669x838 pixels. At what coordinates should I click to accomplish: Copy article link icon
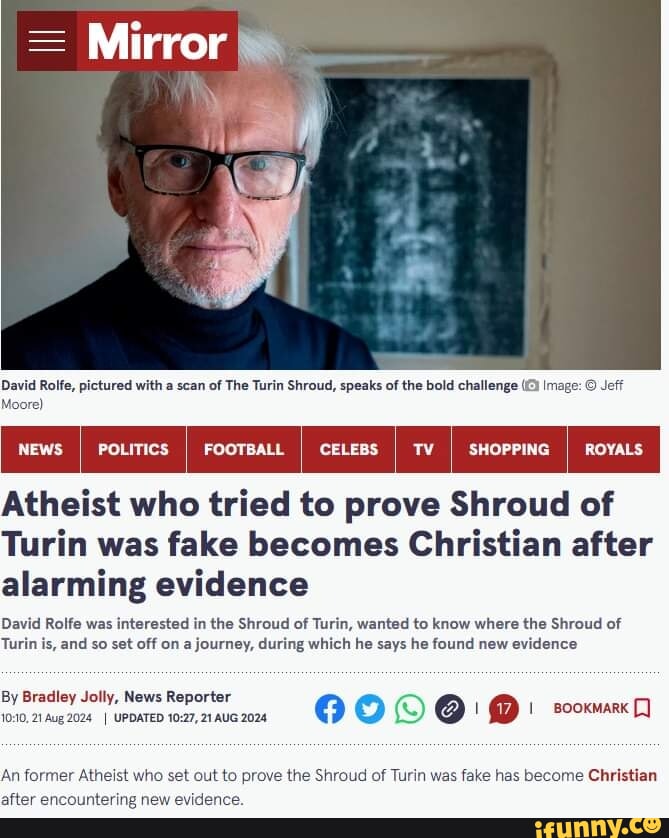(x=449, y=709)
